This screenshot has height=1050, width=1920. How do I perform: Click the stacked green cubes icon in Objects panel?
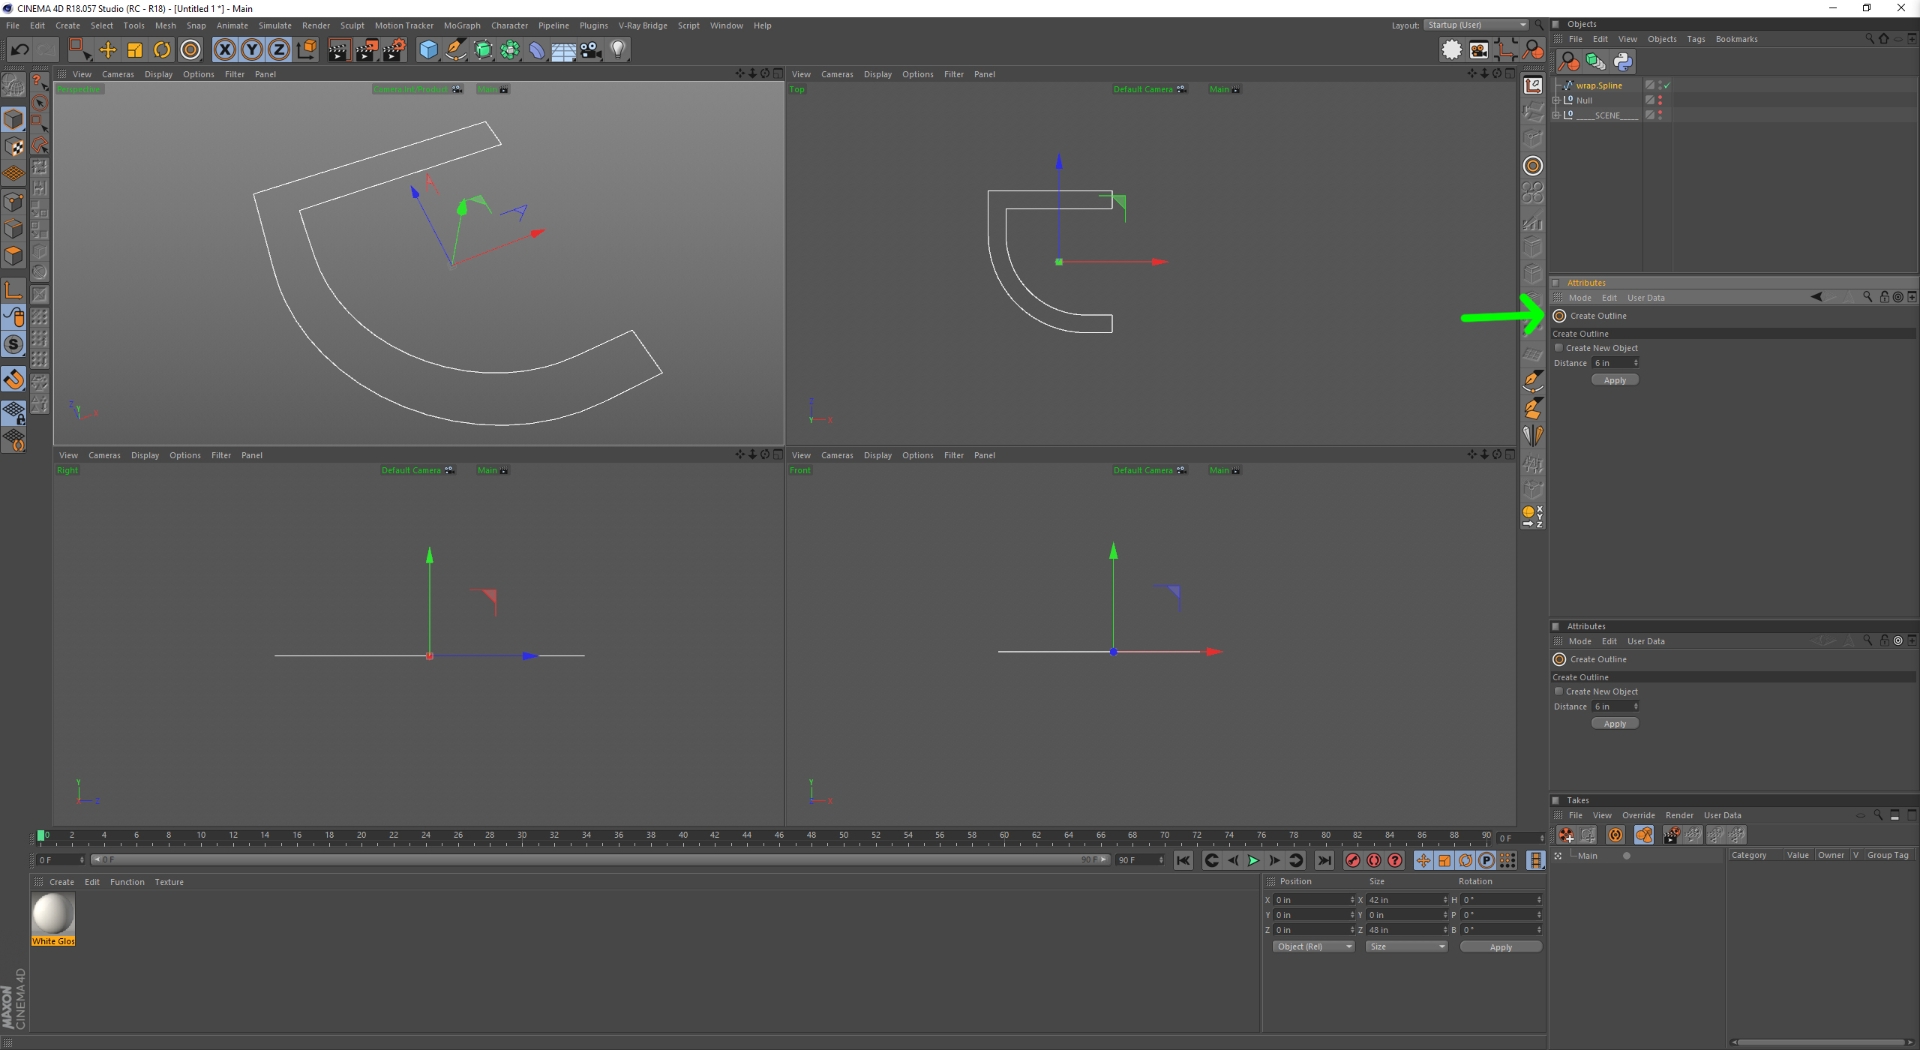pos(1596,62)
